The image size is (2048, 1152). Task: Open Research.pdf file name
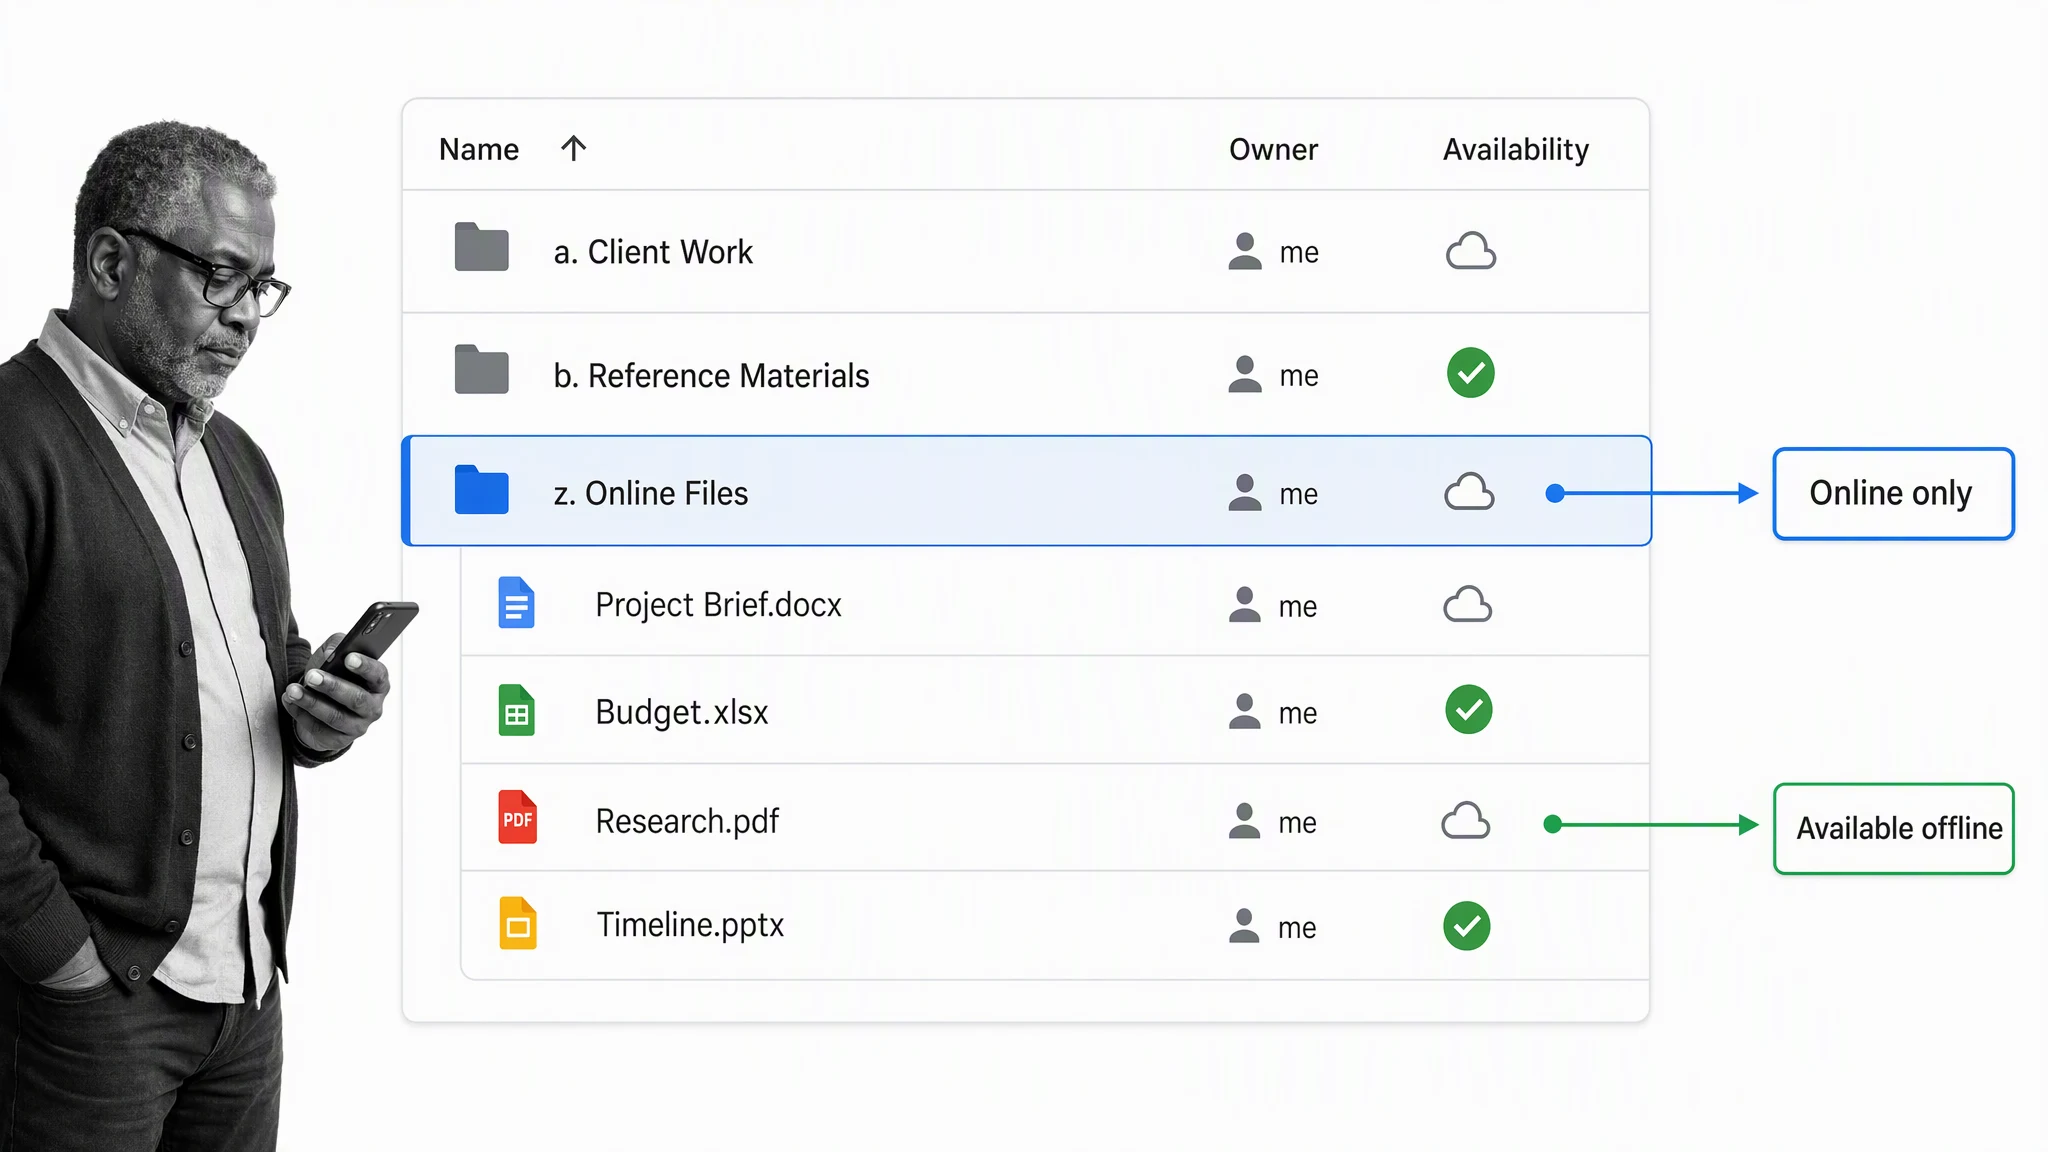point(687,821)
